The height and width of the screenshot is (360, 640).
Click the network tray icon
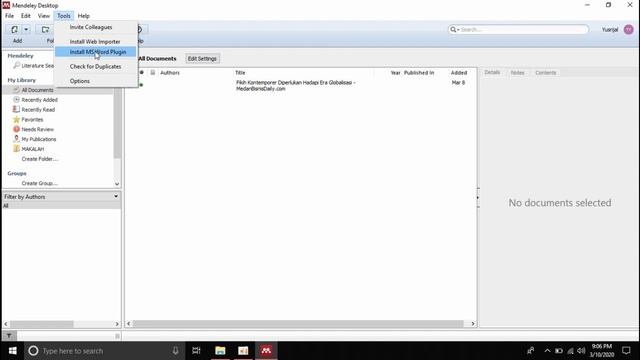tap(570, 351)
